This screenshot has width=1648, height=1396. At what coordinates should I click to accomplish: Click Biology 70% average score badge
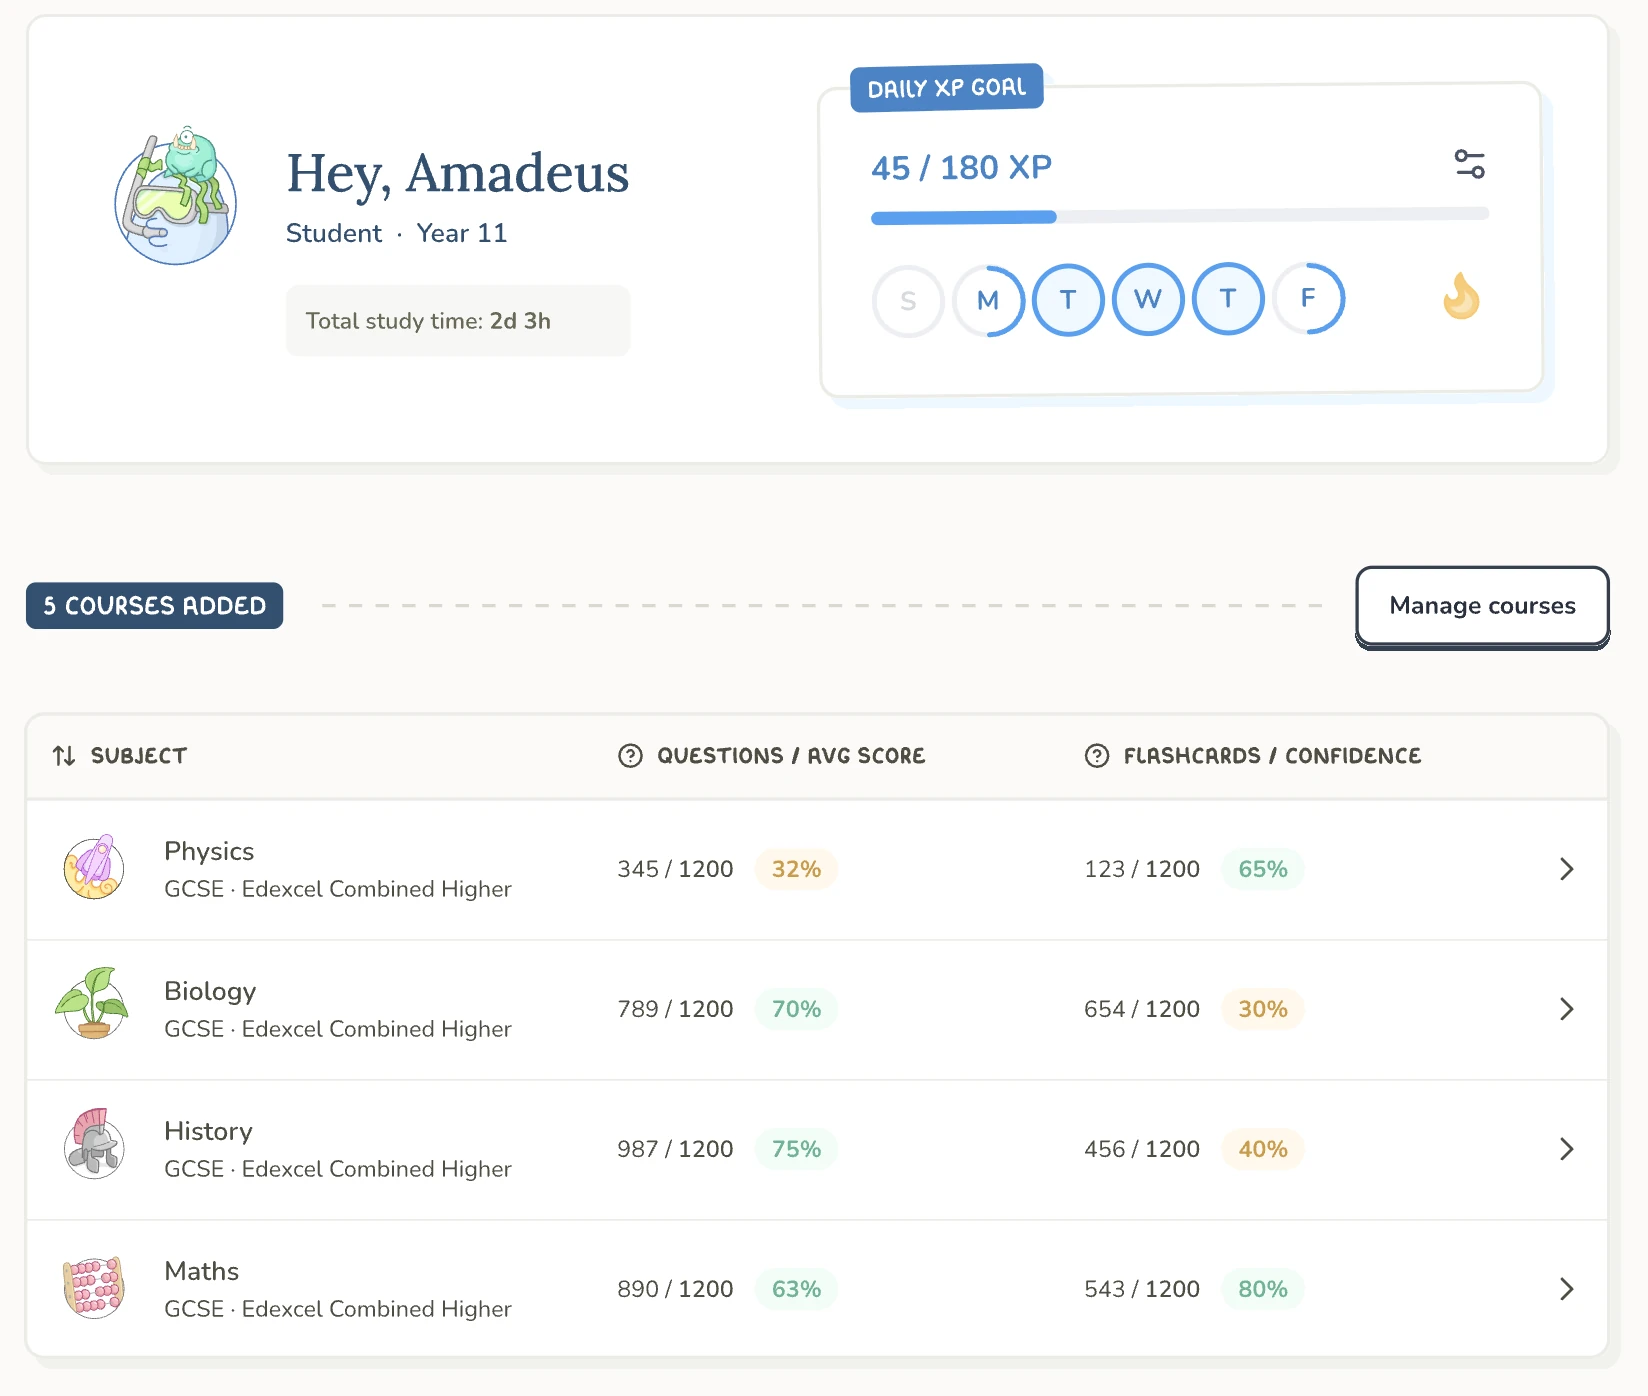point(796,1009)
